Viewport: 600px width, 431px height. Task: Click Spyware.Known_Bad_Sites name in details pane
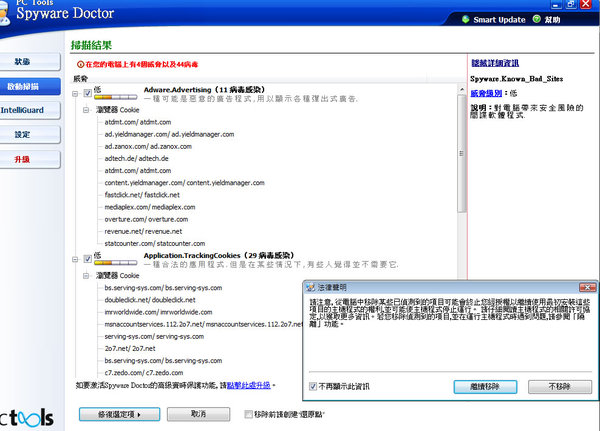click(x=516, y=79)
